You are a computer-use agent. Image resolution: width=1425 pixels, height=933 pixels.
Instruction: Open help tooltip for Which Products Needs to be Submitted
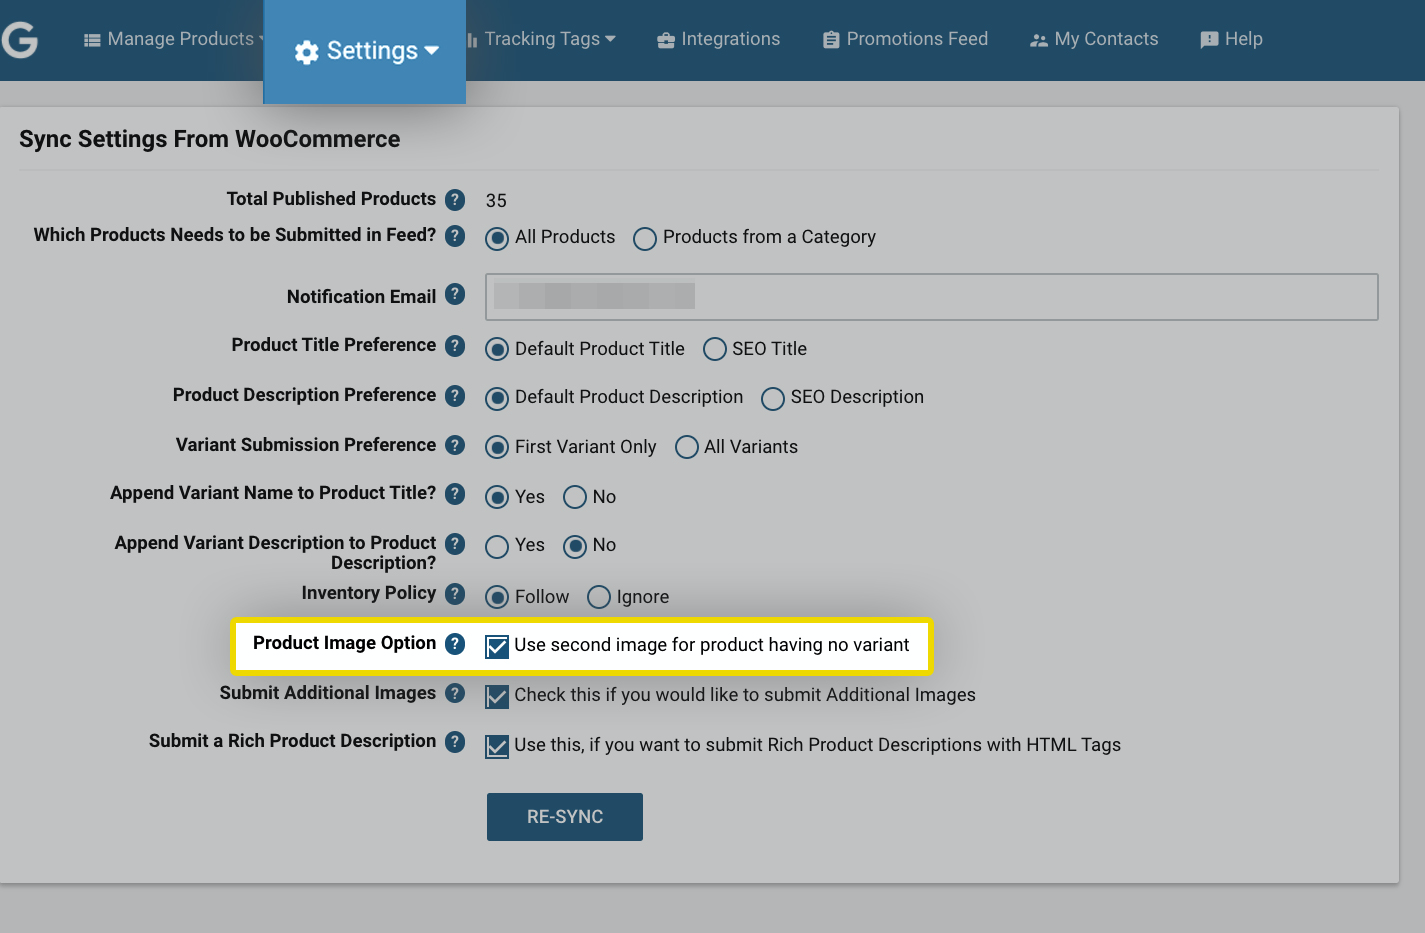pyautogui.click(x=455, y=235)
